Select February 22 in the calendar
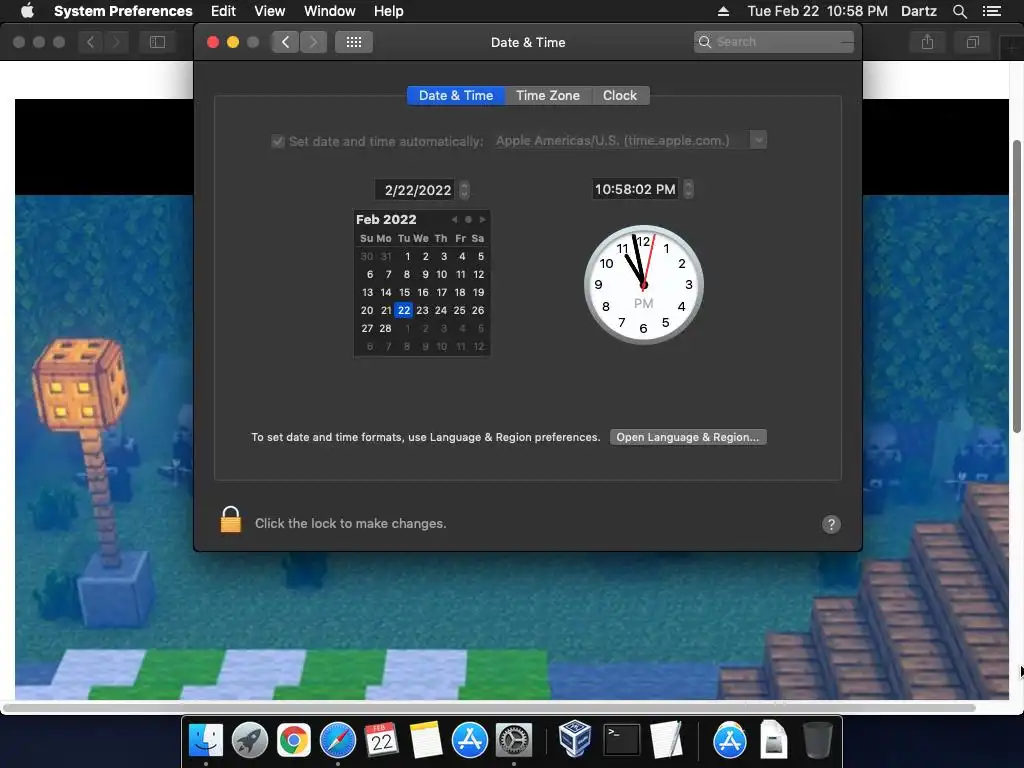The width and height of the screenshot is (1024, 768). point(404,310)
